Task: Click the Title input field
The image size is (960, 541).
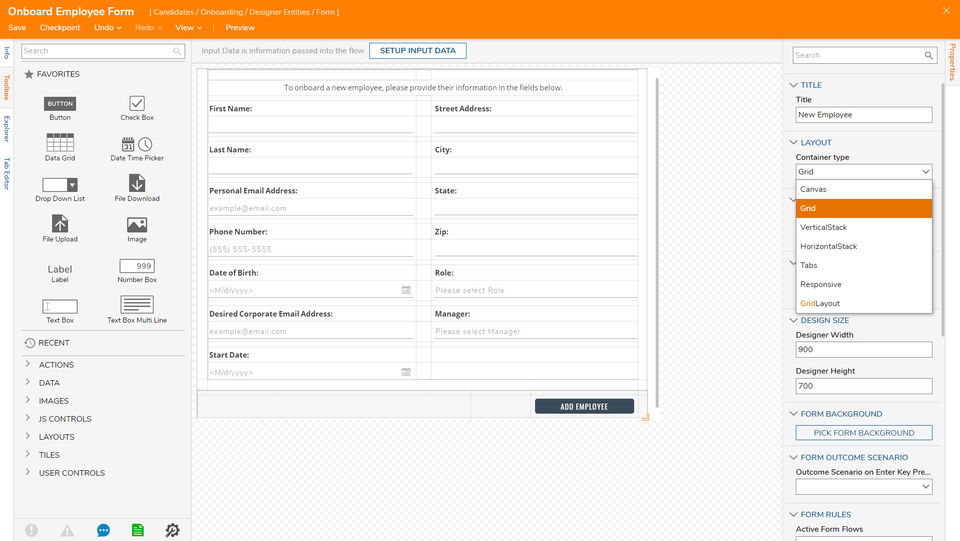Action: [864, 114]
